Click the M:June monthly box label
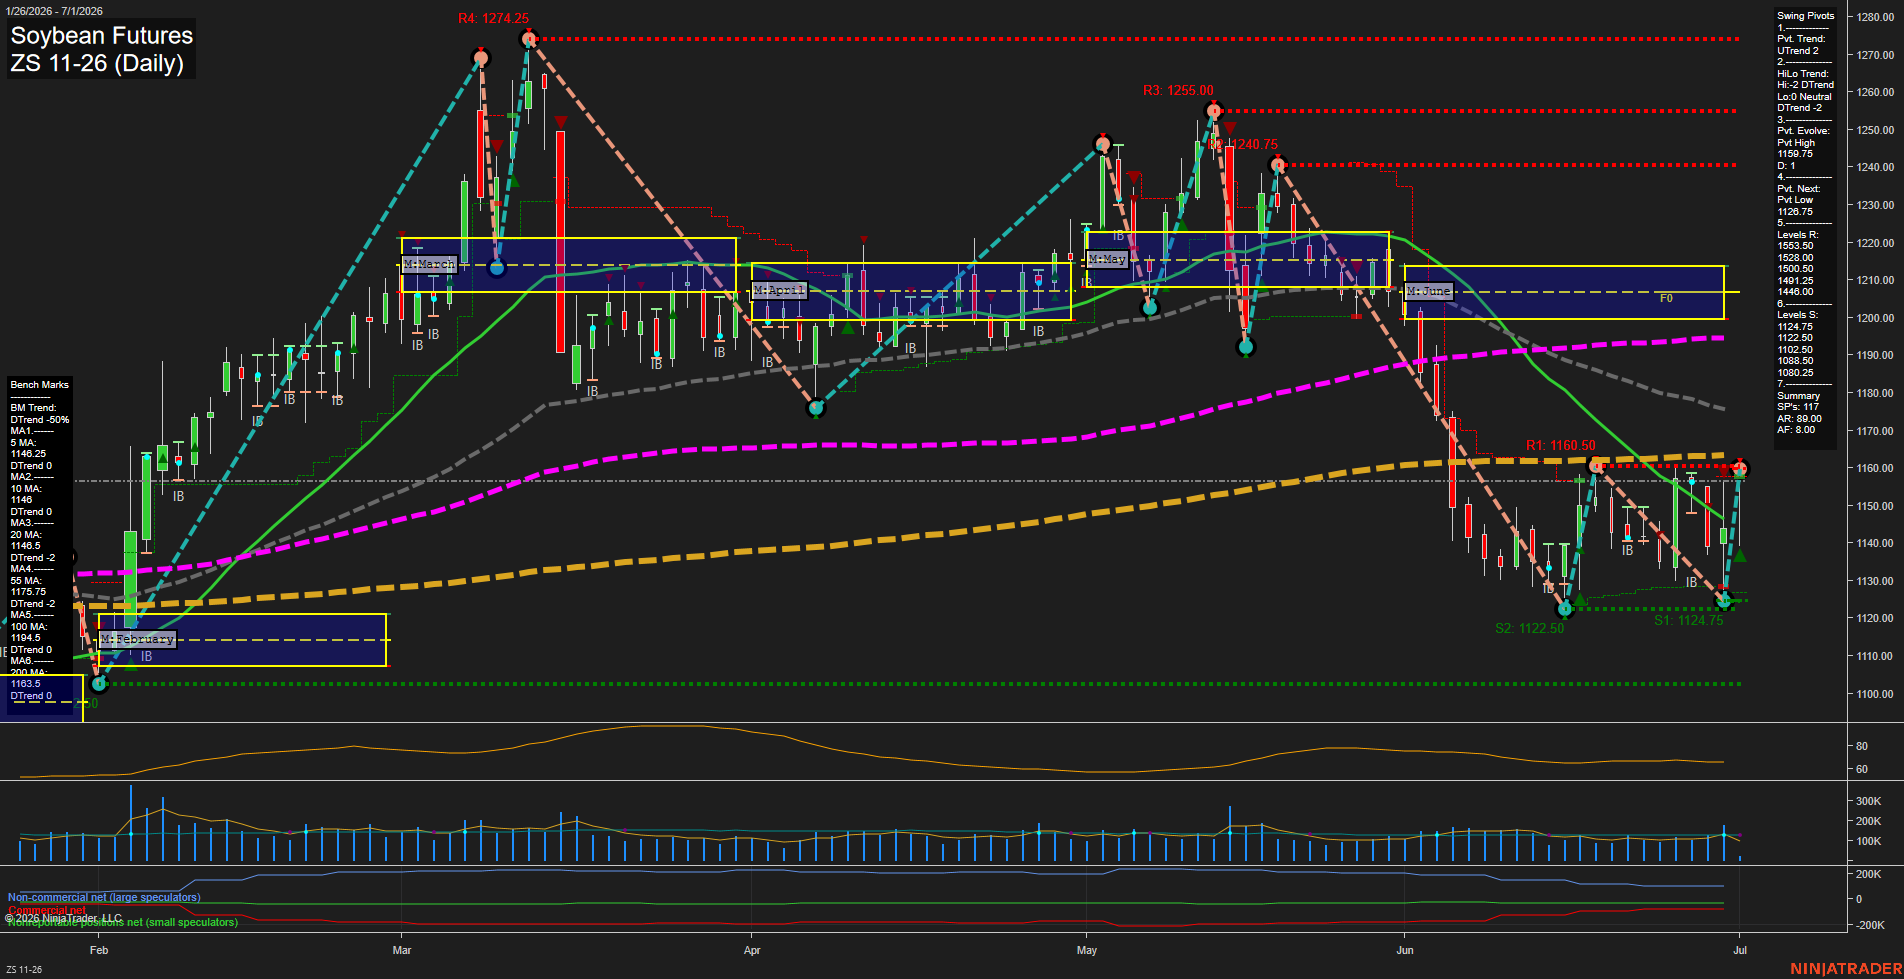The width and height of the screenshot is (1904, 979). click(x=1428, y=291)
